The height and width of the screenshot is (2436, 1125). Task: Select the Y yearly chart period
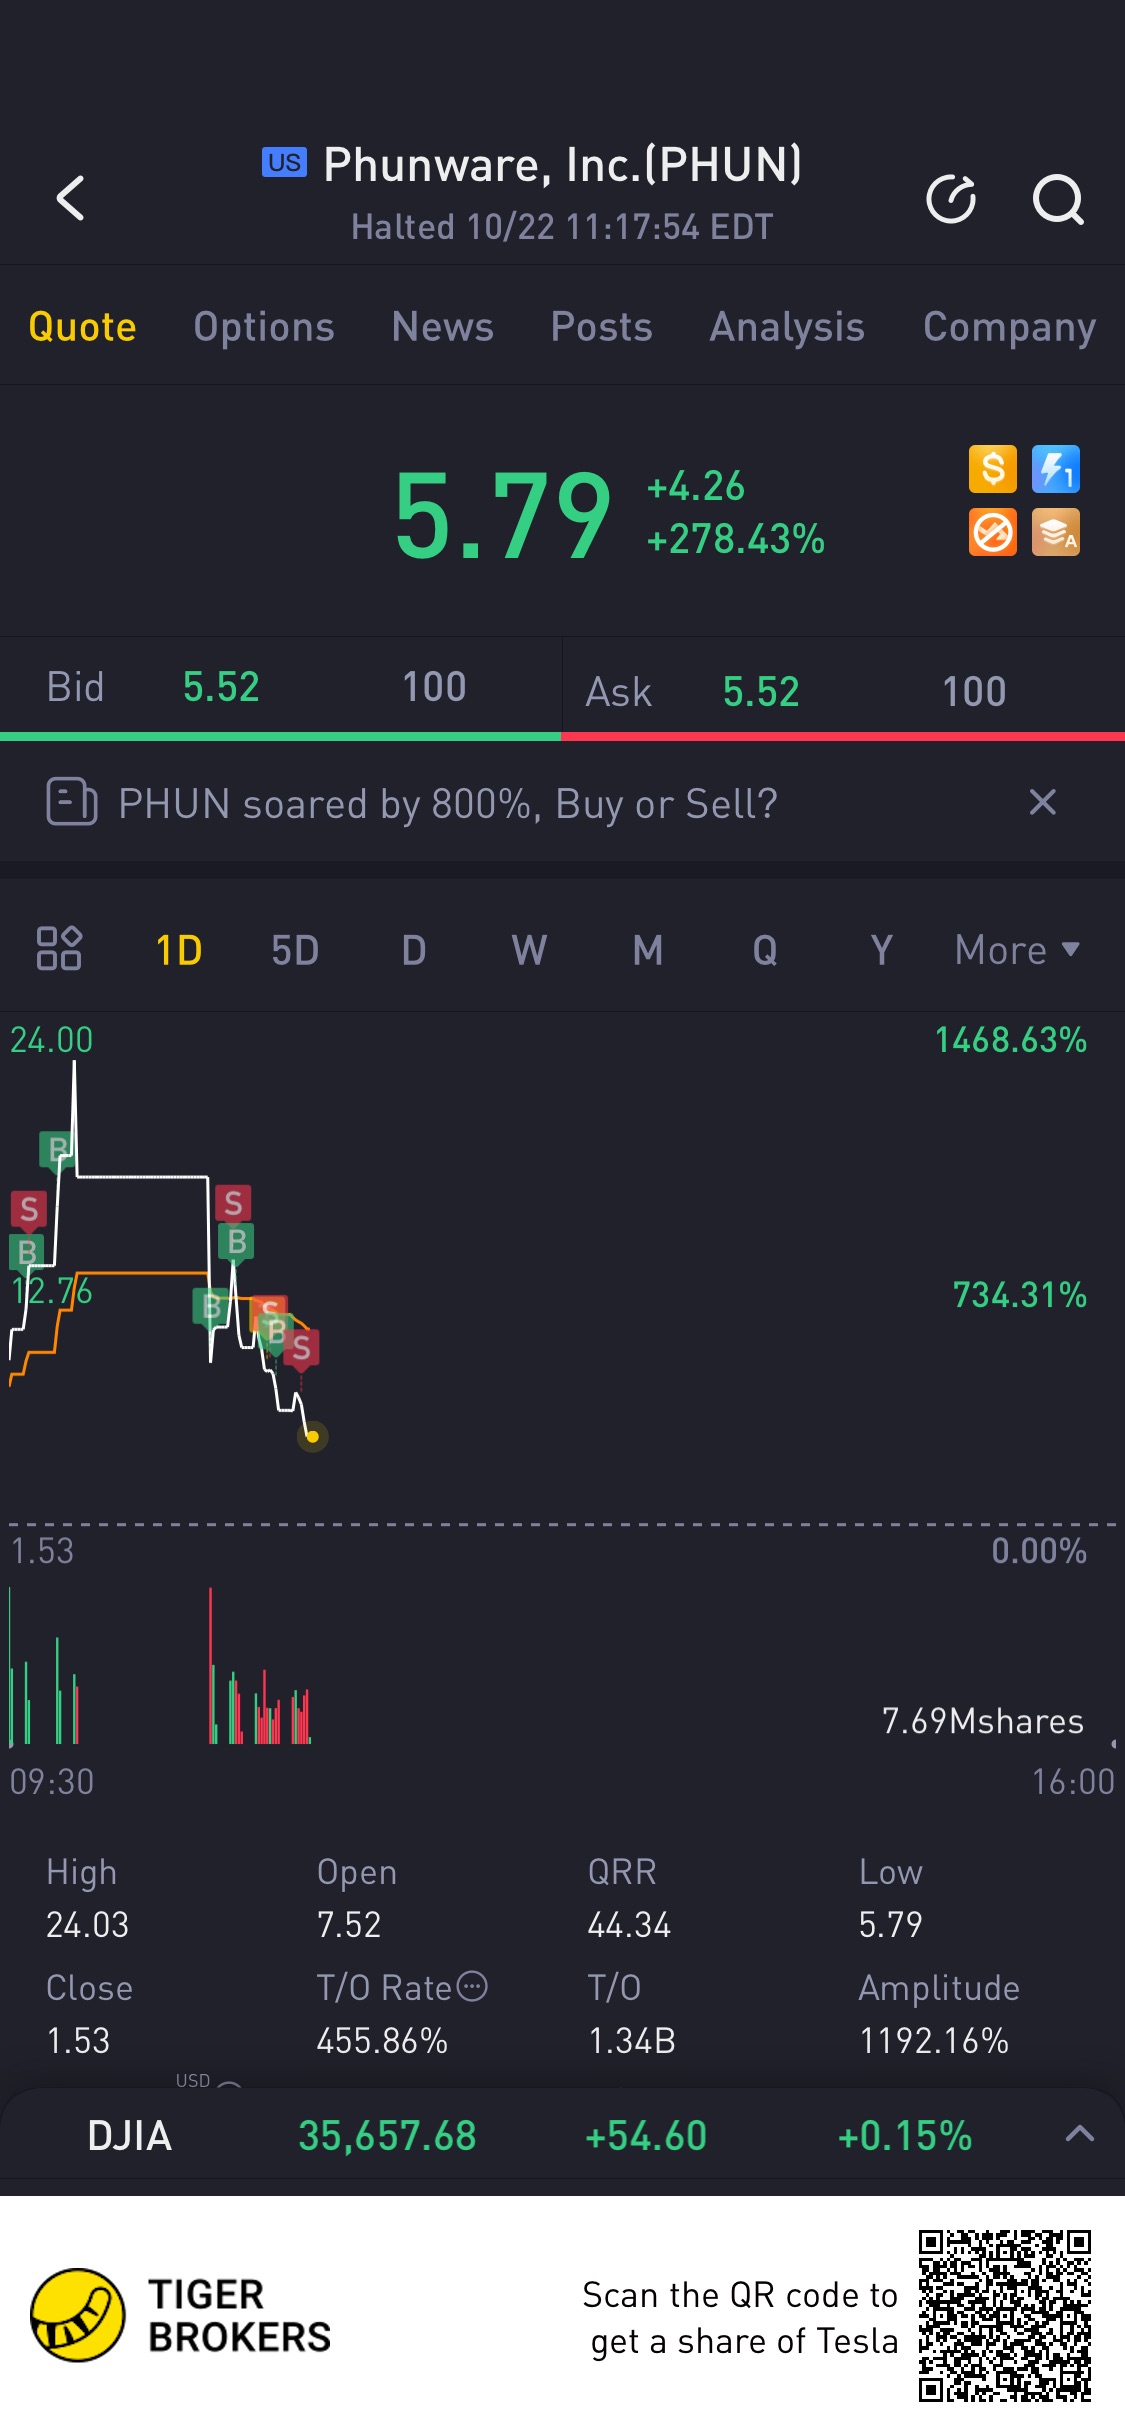click(x=881, y=950)
